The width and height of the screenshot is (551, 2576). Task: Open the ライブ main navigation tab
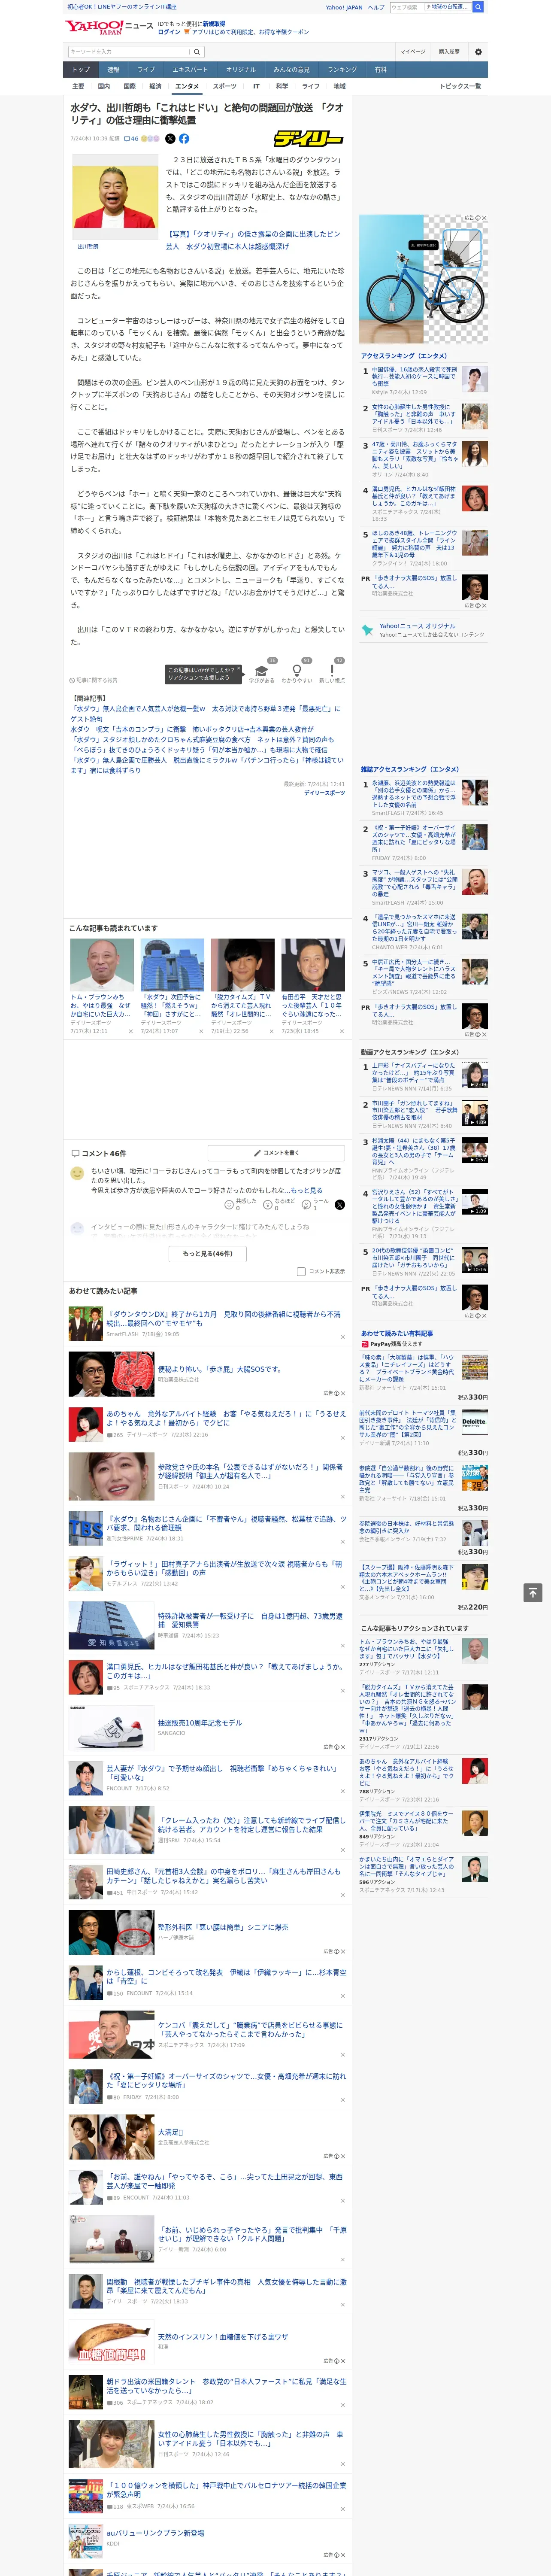coord(146,70)
